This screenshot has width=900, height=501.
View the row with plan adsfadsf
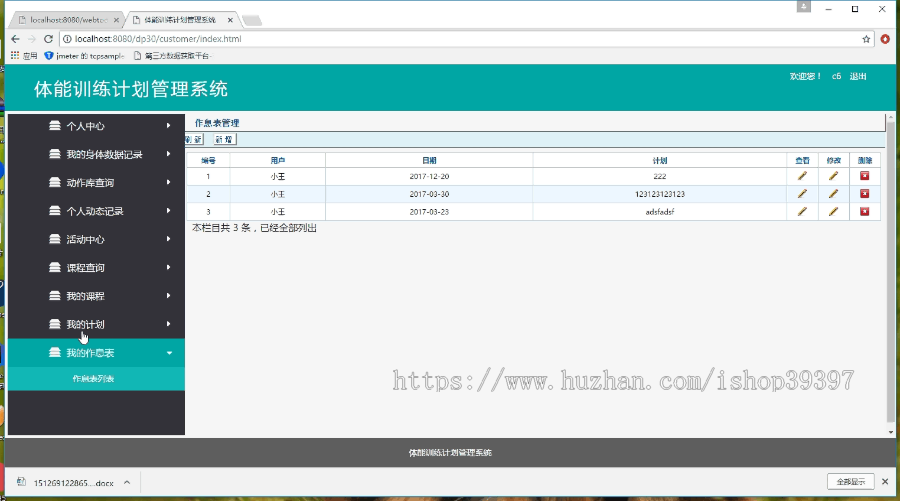[802, 212]
